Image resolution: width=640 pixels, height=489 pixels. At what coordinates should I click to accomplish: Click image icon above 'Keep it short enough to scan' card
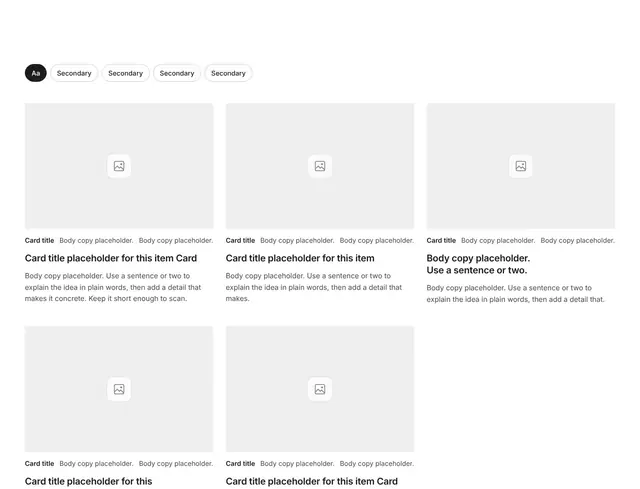click(119, 166)
